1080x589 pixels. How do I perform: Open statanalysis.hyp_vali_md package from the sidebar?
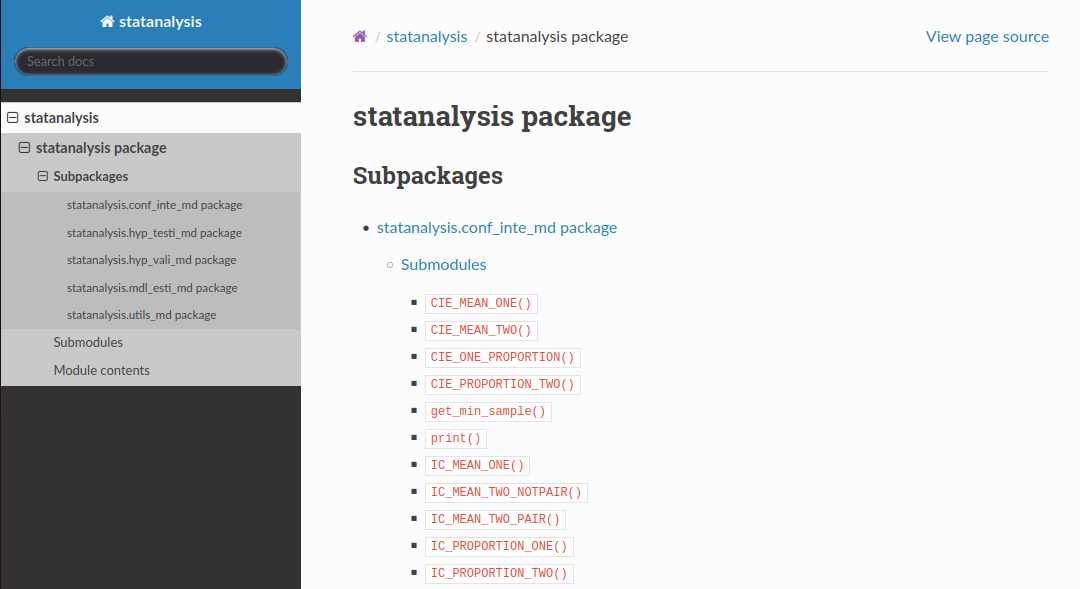(152, 259)
